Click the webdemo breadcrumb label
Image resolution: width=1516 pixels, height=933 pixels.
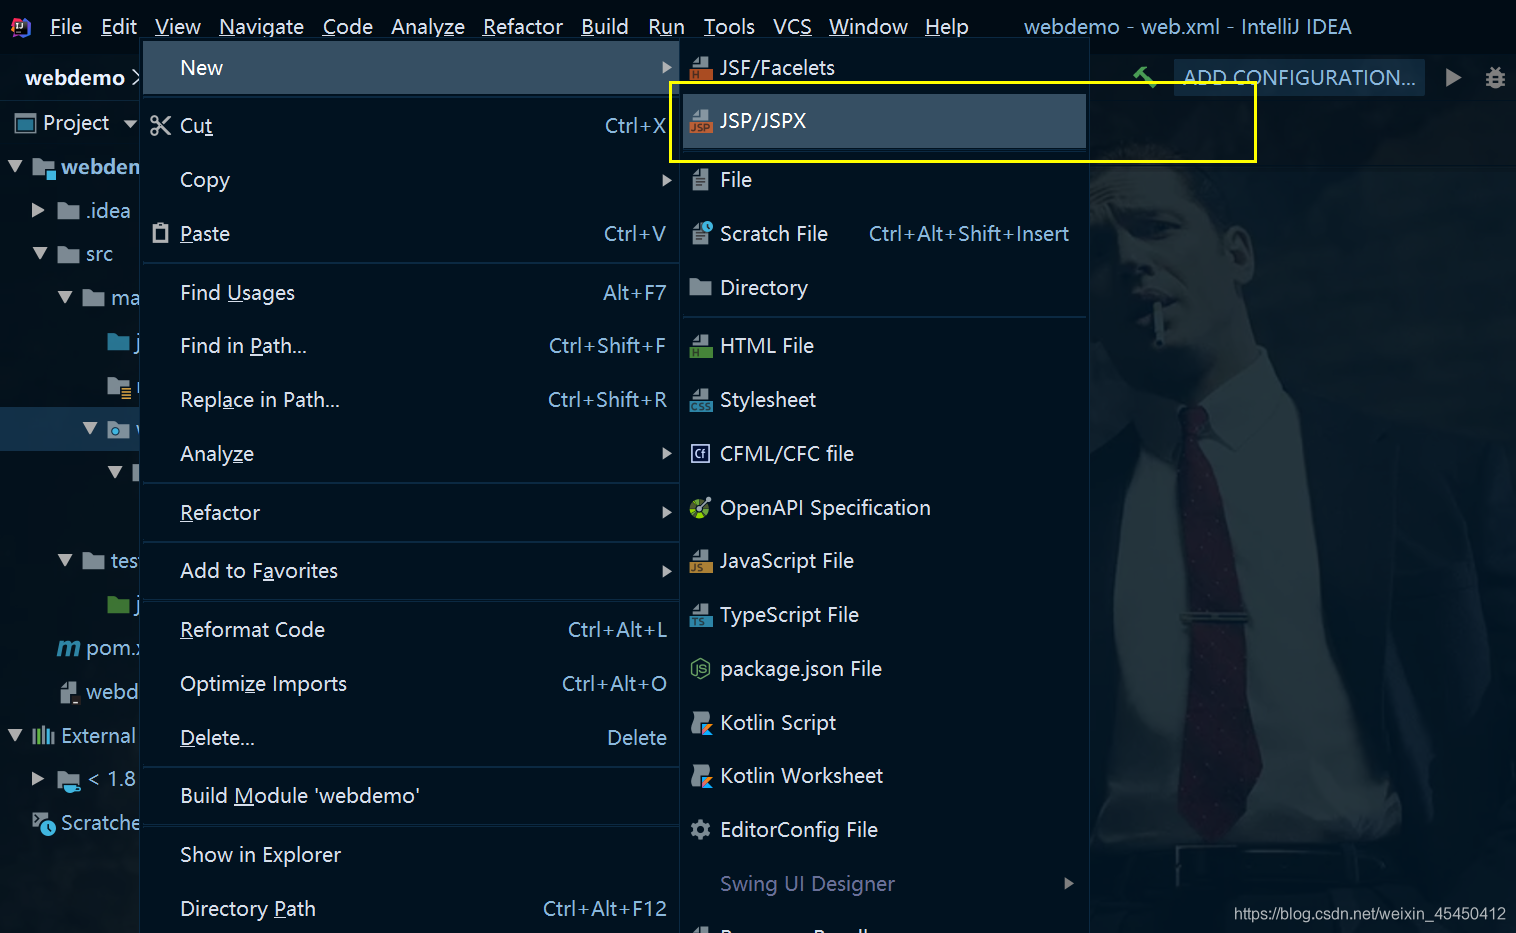[75, 78]
